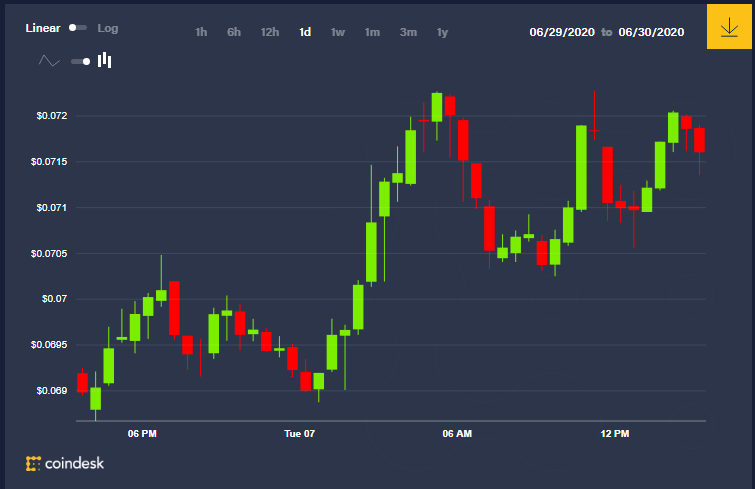Open the CoinDesk logo link
The image size is (755, 489).
65,463
